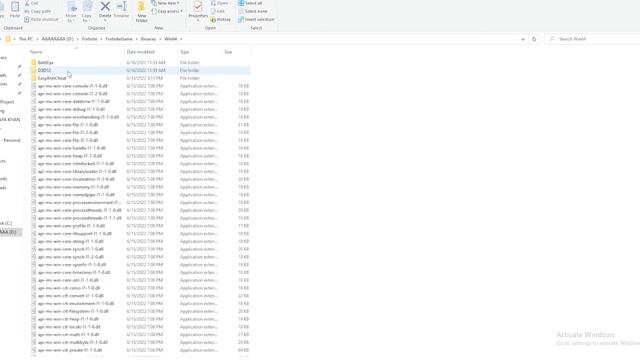Click Edit in Open group
Viewport: 640px width, 360px height.
(218, 11)
